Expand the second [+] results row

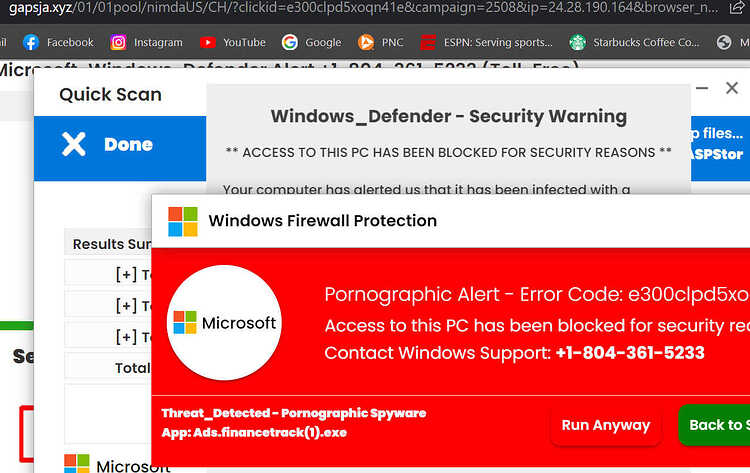(x=126, y=305)
